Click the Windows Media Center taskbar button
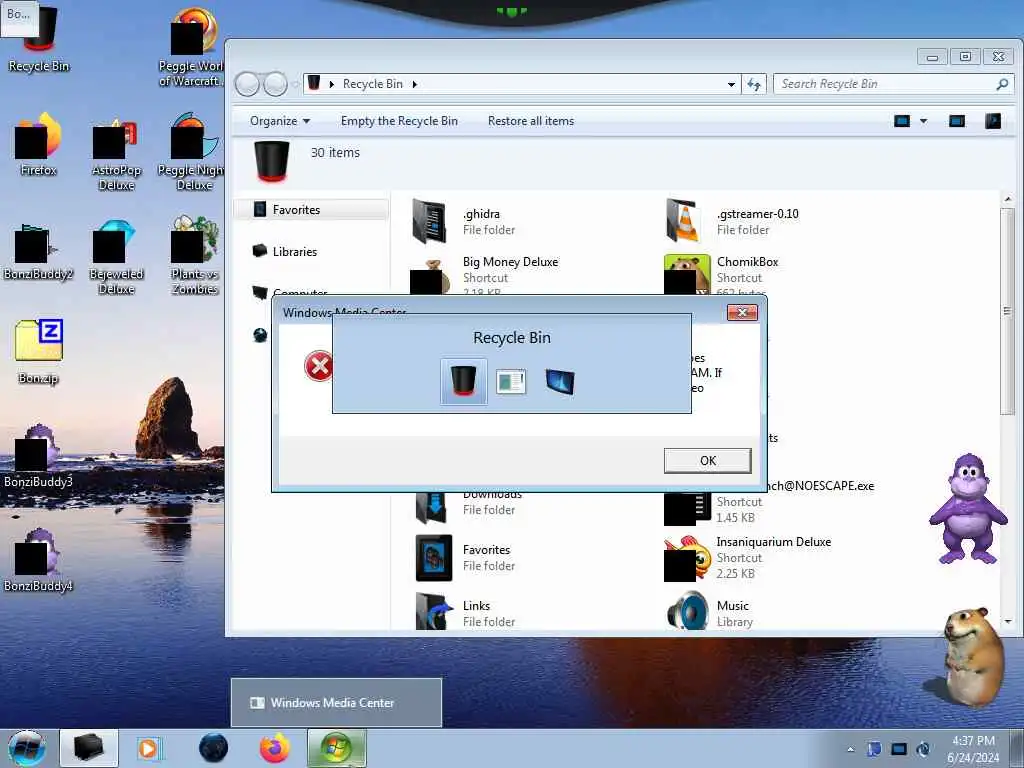Viewport: 1024px width, 768px height. pyautogui.click(x=337, y=748)
